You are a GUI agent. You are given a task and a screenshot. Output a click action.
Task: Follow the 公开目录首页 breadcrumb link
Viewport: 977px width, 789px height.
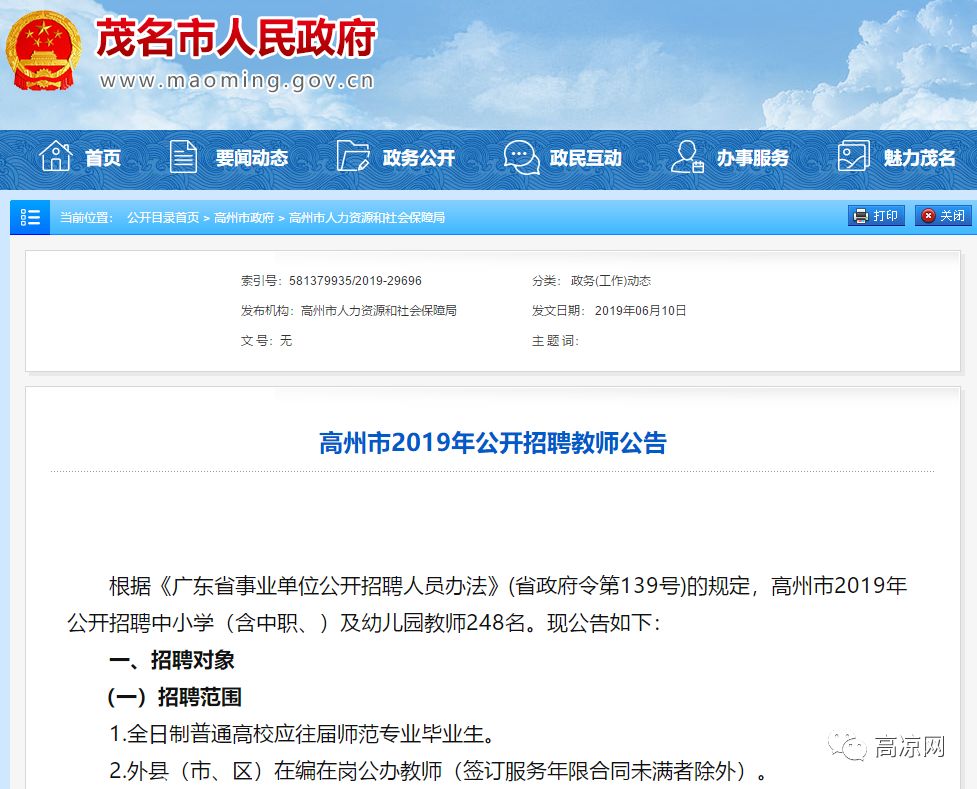coord(163,218)
